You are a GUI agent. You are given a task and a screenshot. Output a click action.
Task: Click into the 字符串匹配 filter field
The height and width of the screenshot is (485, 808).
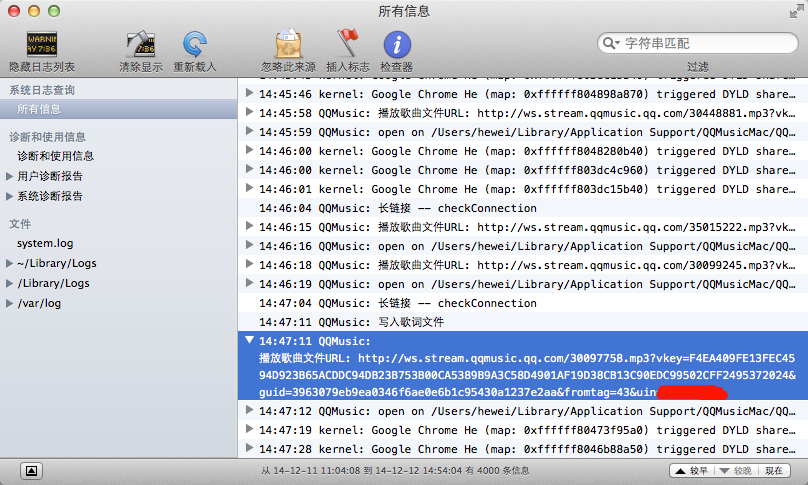pyautogui.click(x=698, y=43)
